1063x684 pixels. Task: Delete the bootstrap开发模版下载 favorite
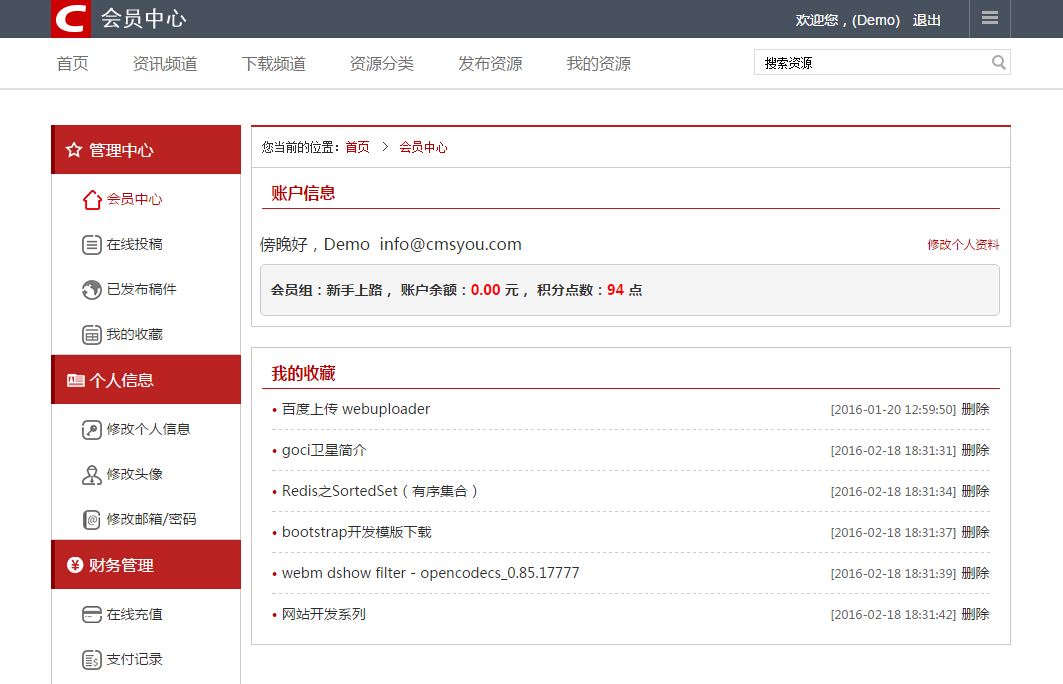click(x=976, y=532)
